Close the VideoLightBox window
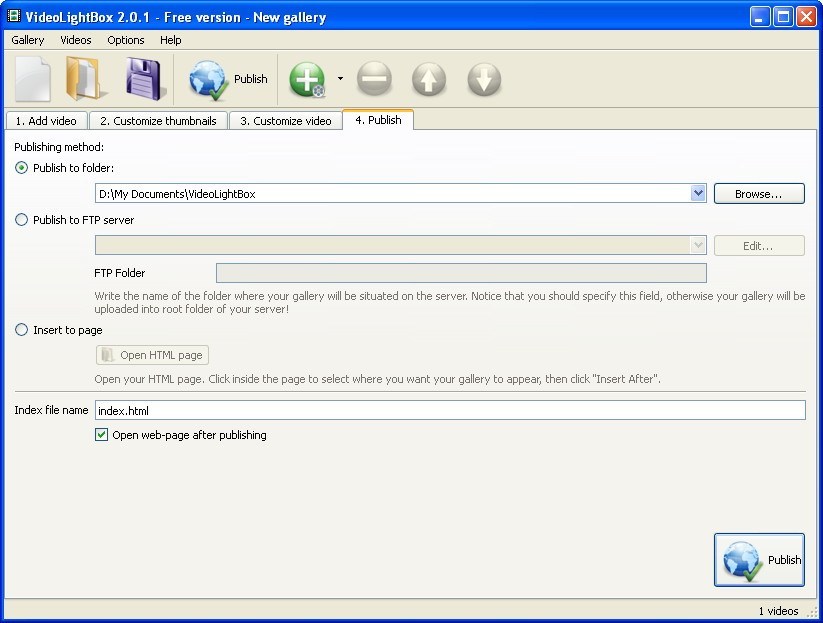The height and width of the screenshot is (623, 823). 806,17
